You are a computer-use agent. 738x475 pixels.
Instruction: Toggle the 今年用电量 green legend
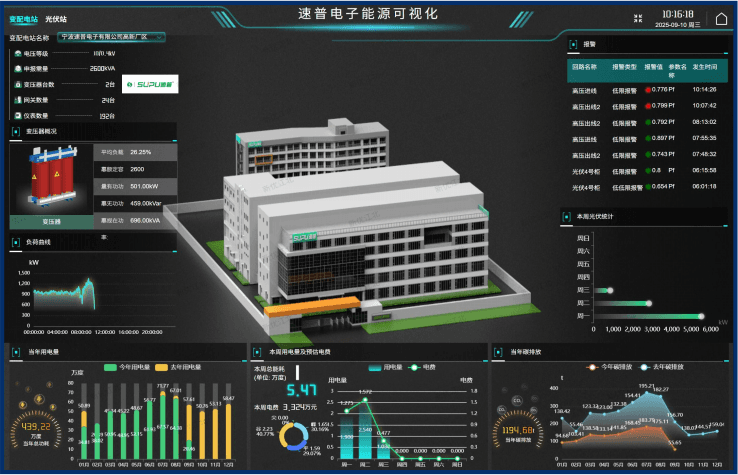click(127, 367)
